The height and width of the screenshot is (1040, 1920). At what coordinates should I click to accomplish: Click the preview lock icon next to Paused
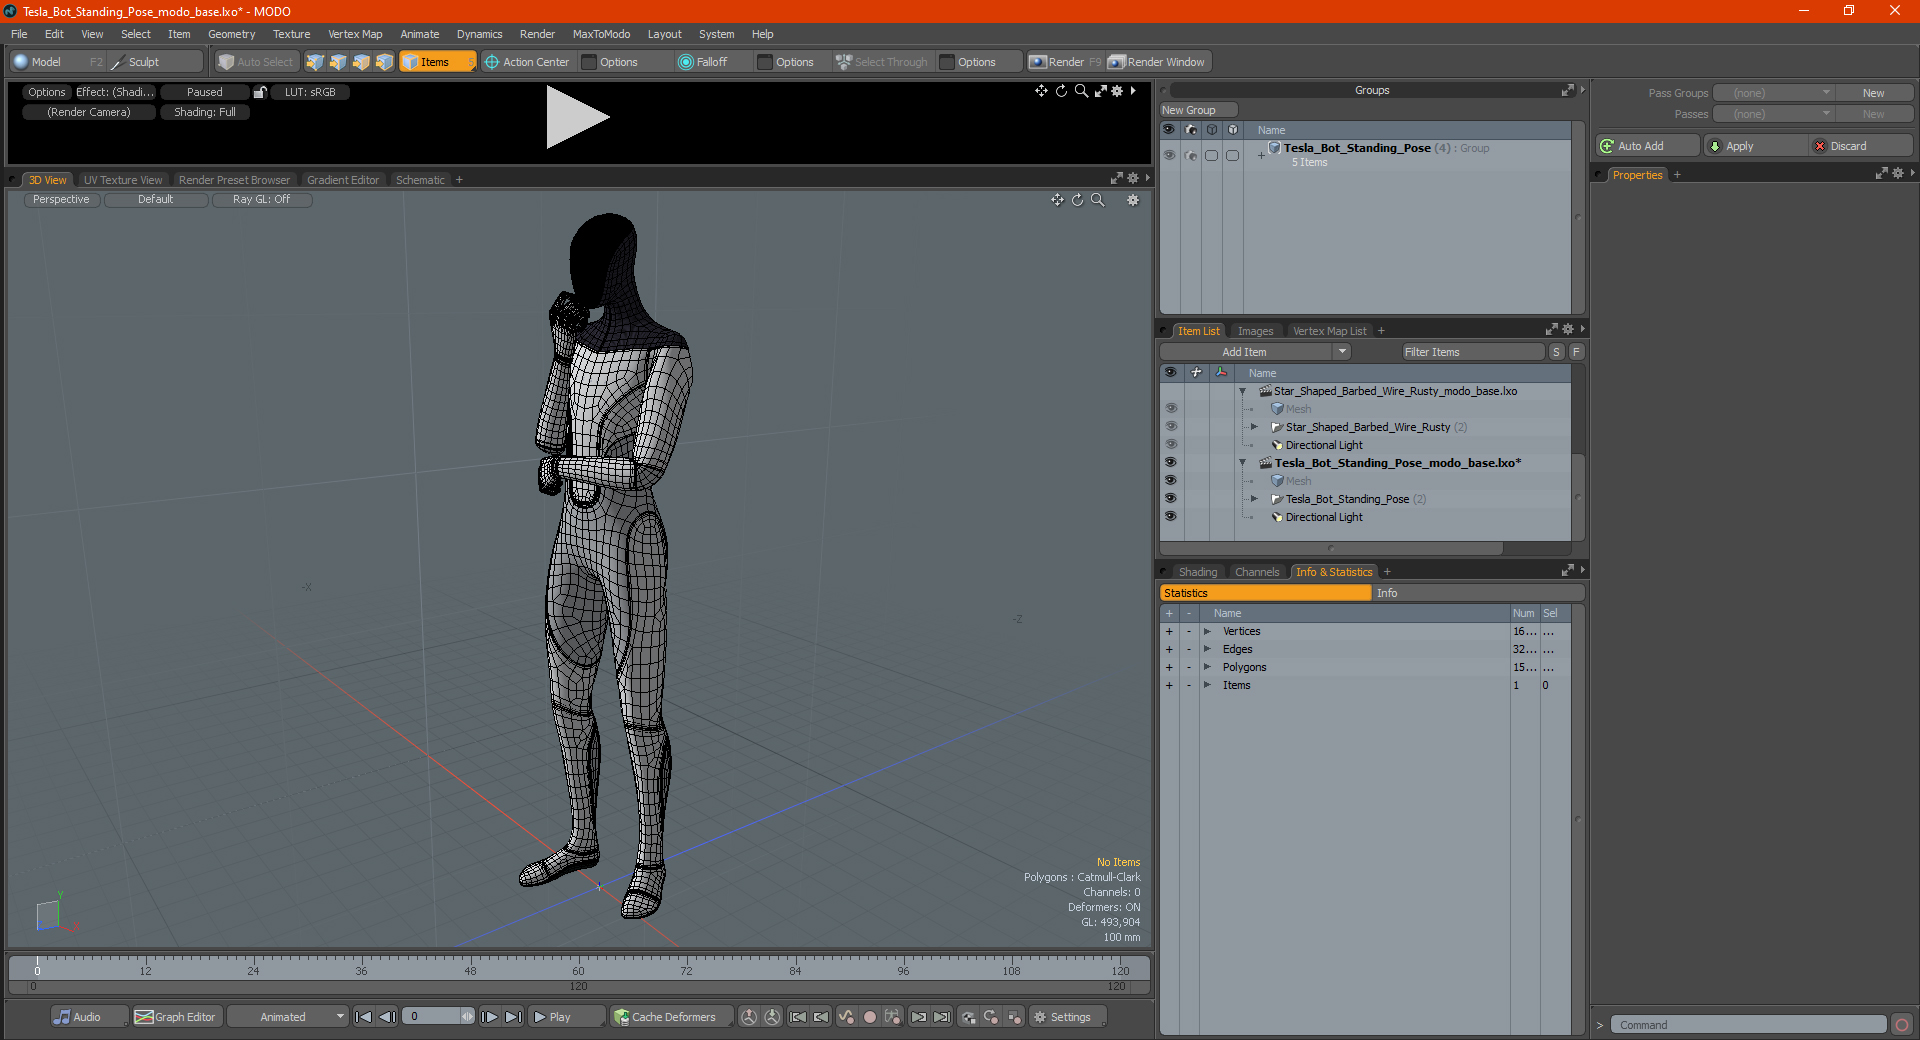260,92
